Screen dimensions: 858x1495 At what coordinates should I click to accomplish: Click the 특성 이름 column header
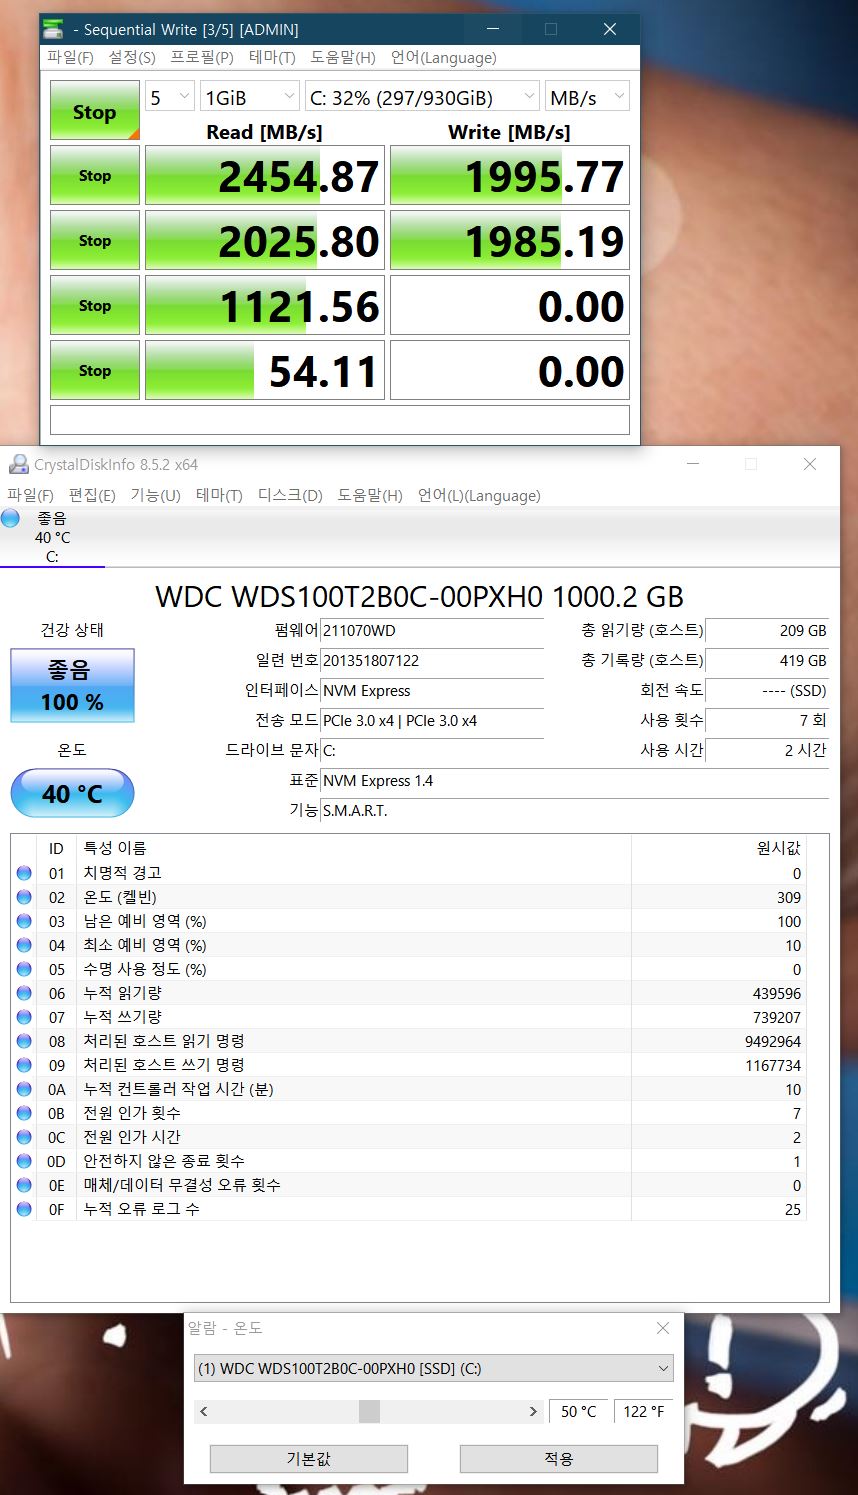[353, 848]
